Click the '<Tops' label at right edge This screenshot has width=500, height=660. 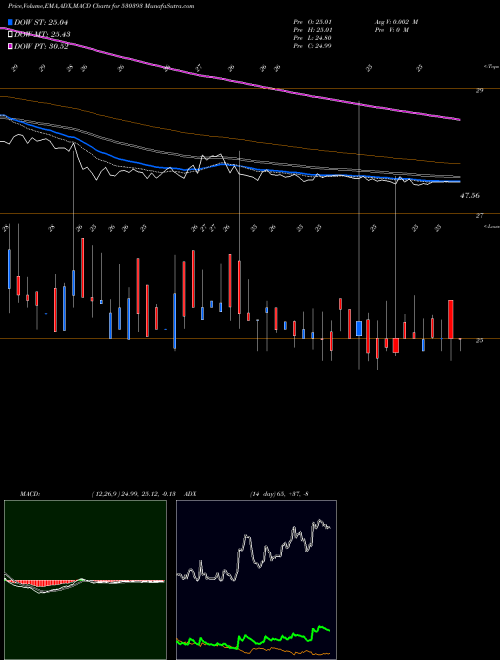(x=491, y=67)
